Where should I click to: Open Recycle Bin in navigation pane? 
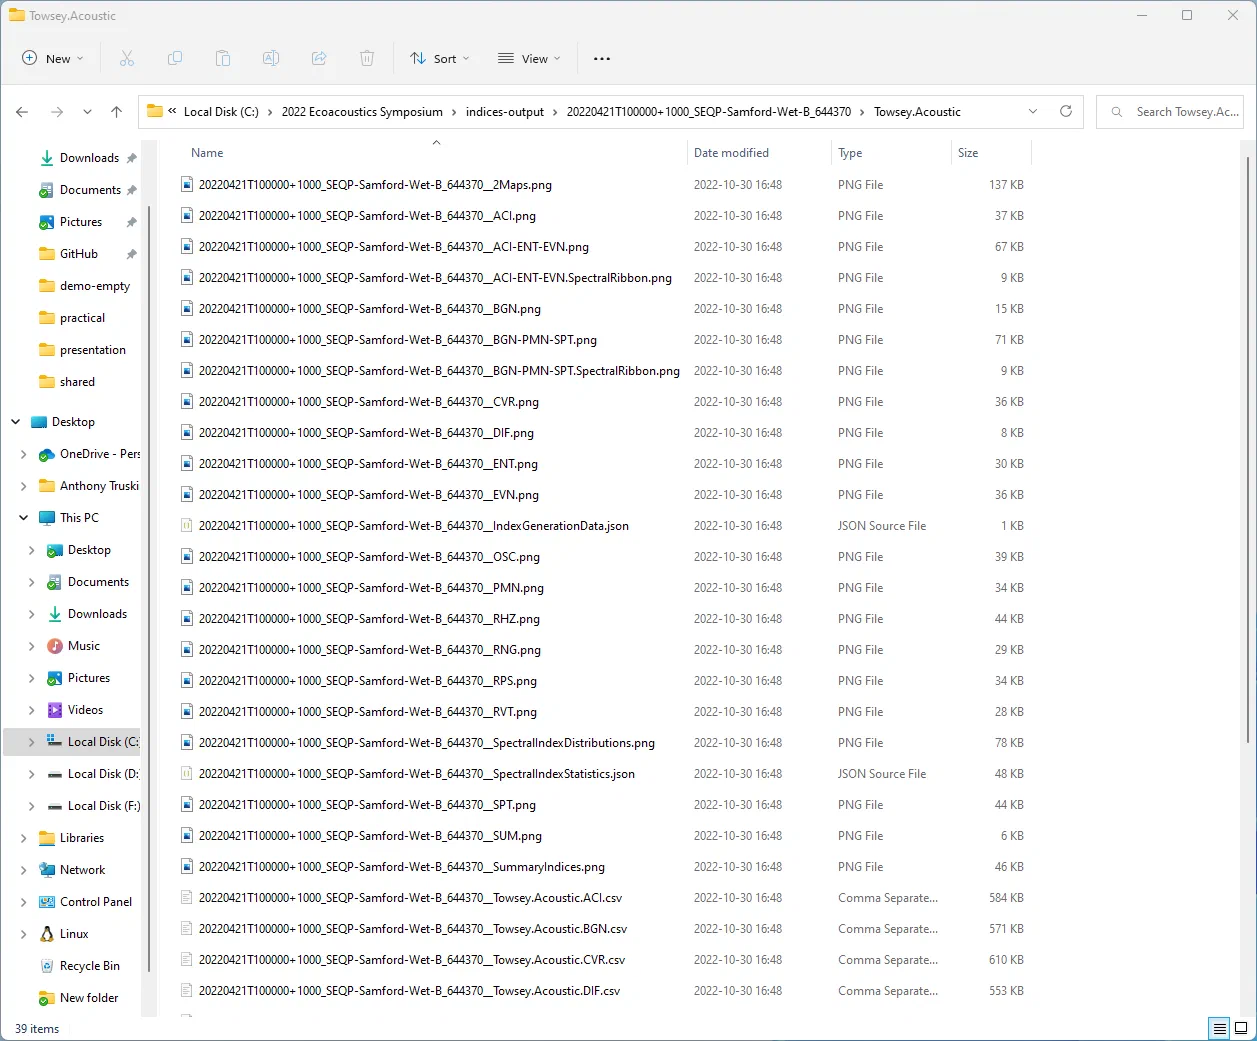(90, 966)
